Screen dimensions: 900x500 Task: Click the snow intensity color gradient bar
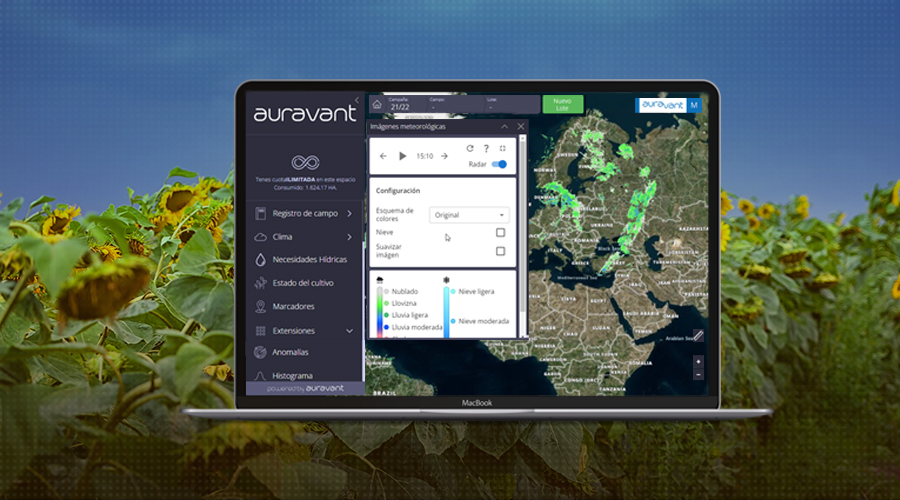coord(446,312)
